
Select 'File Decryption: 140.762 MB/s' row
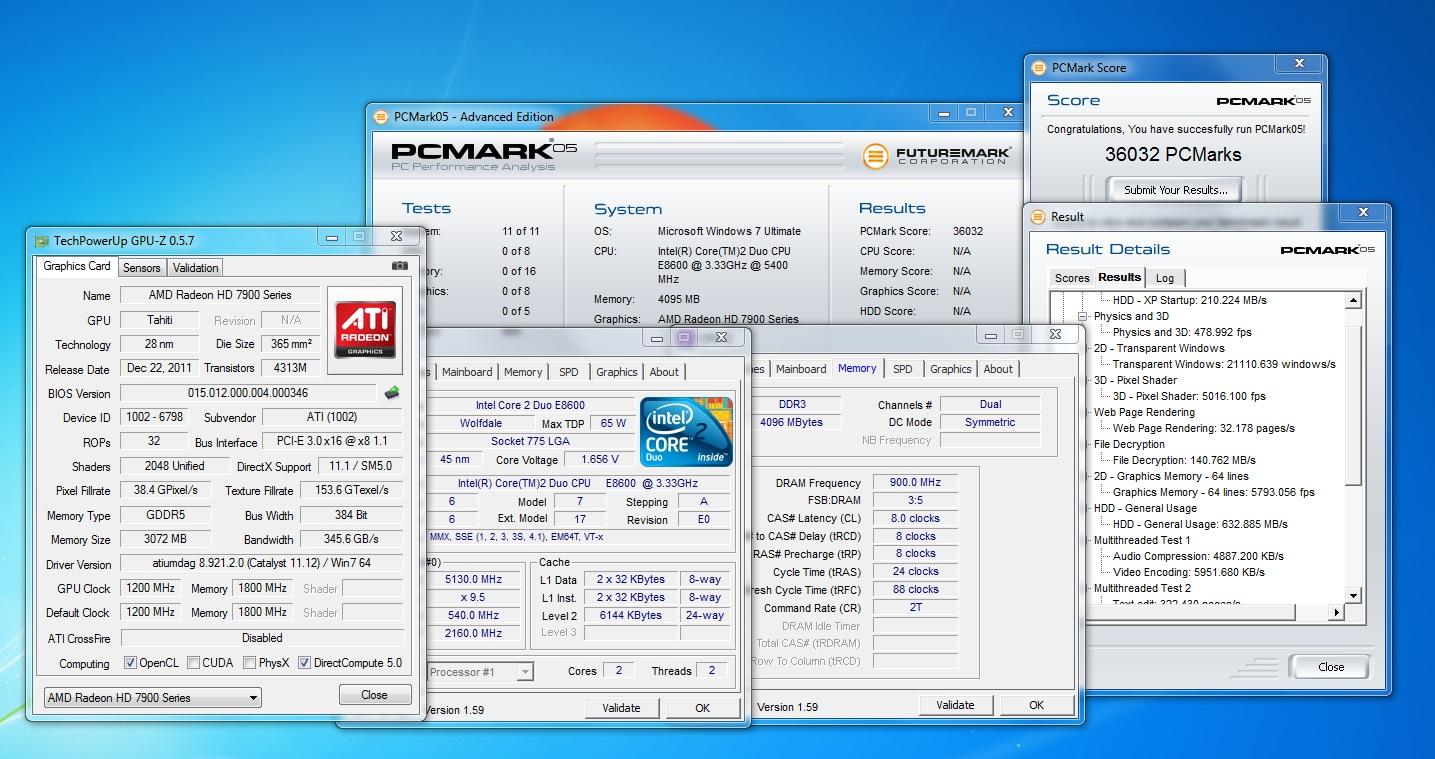click(1184, 460)
